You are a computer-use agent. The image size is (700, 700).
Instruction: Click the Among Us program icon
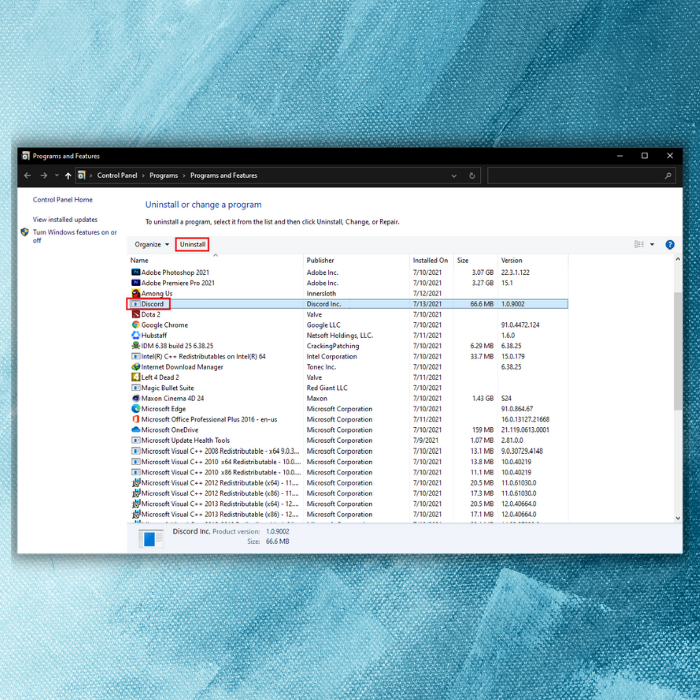tap(136, 293)
